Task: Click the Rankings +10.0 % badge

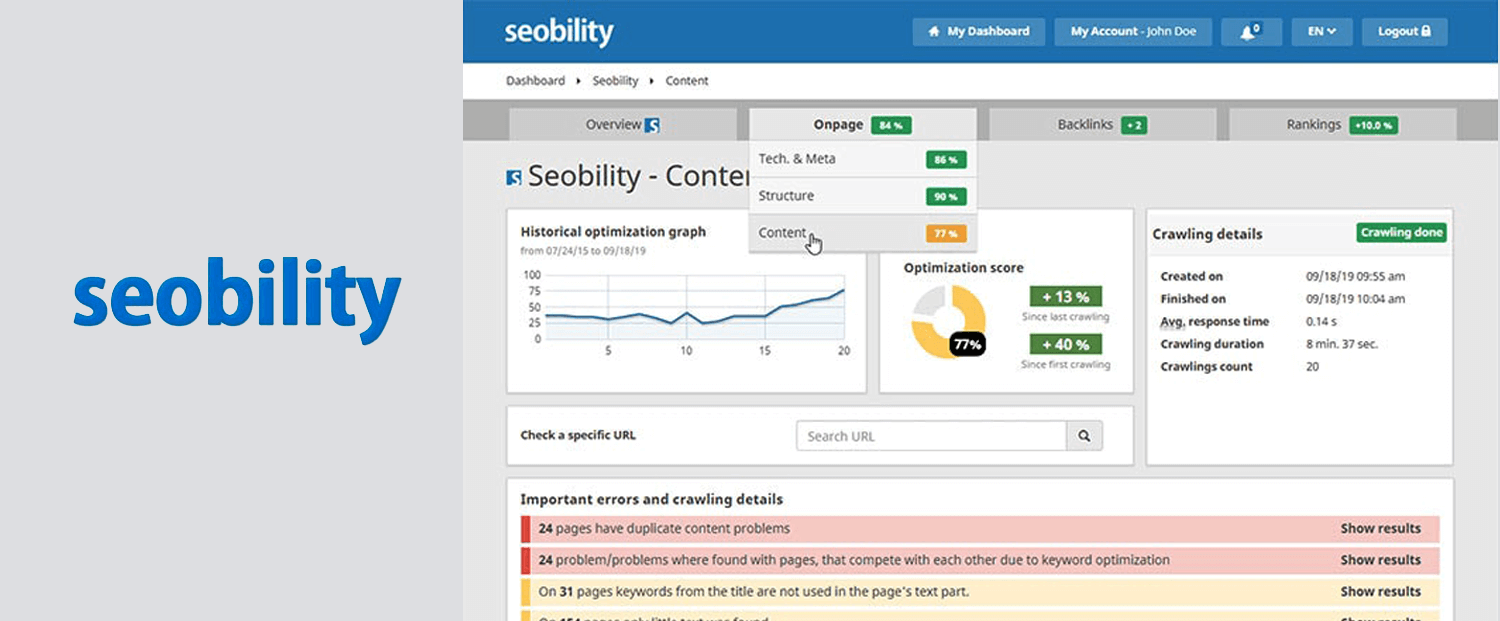Action: [x=1373, y=126]
